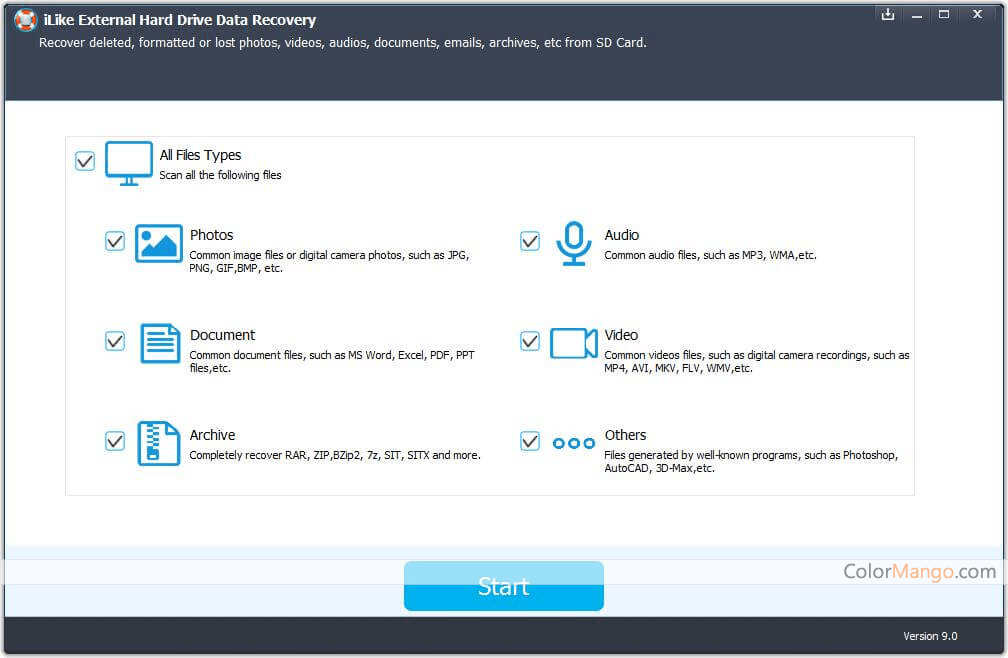This screenshot has width=1008, height=658.
Task: Click the download arrow icon in title bar
Action: [888, 14]
